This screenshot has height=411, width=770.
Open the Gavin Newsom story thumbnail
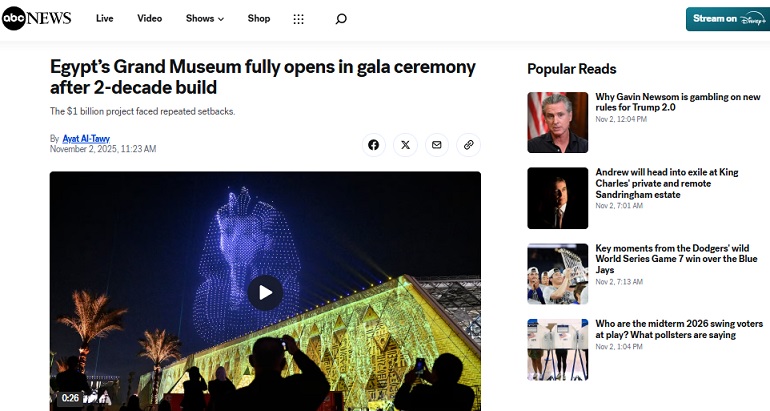point(557,122)
